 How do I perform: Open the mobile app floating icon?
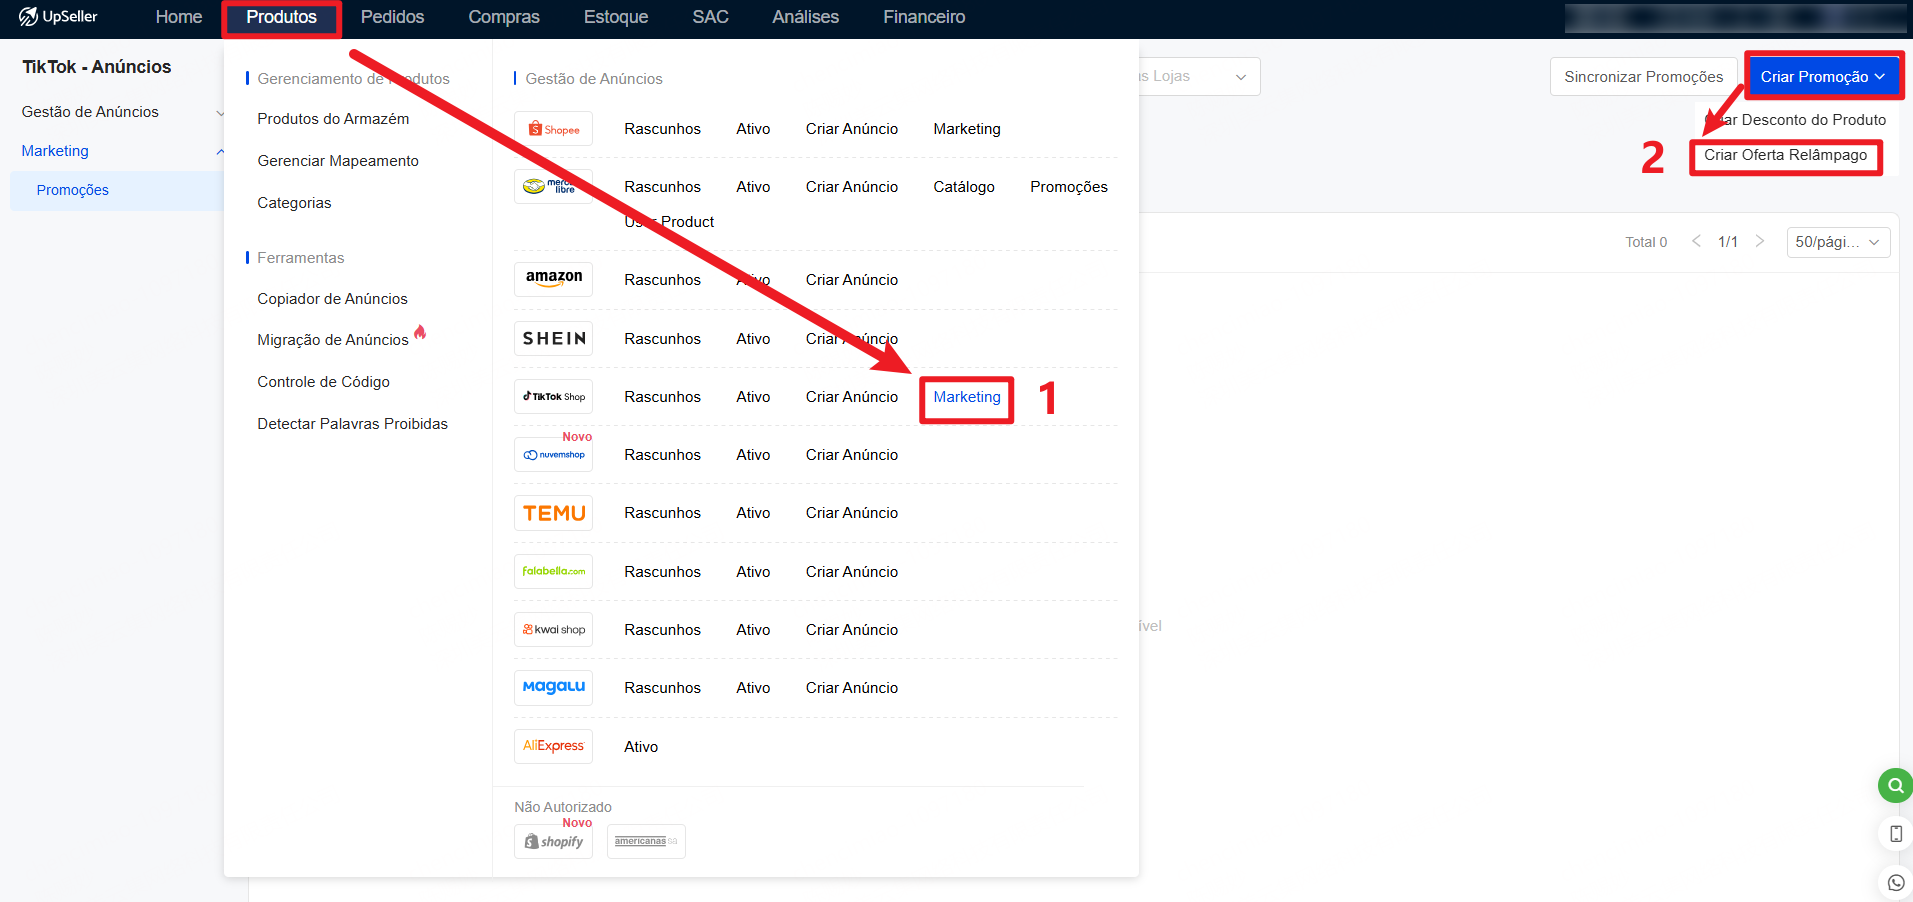click(x=1895, y=834)
